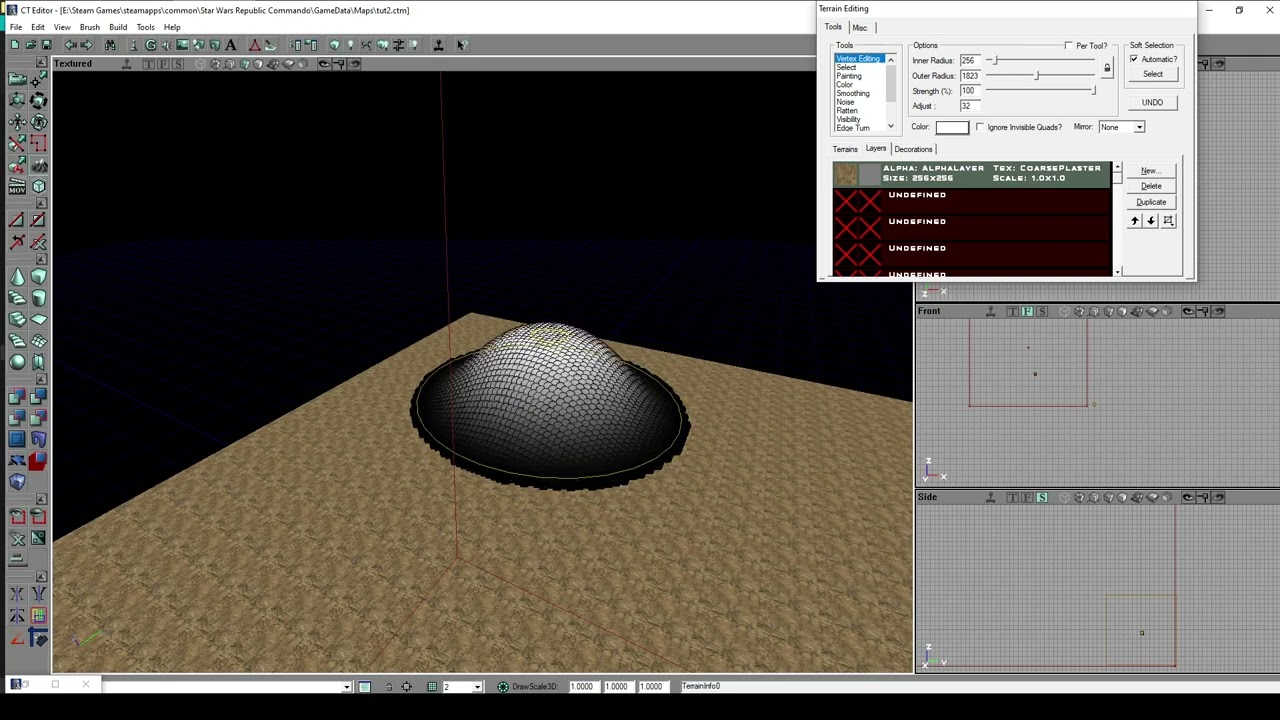
Task: Select the AlphaLayer CoarsePlaster layer row
Action: (x=972, y=174)
